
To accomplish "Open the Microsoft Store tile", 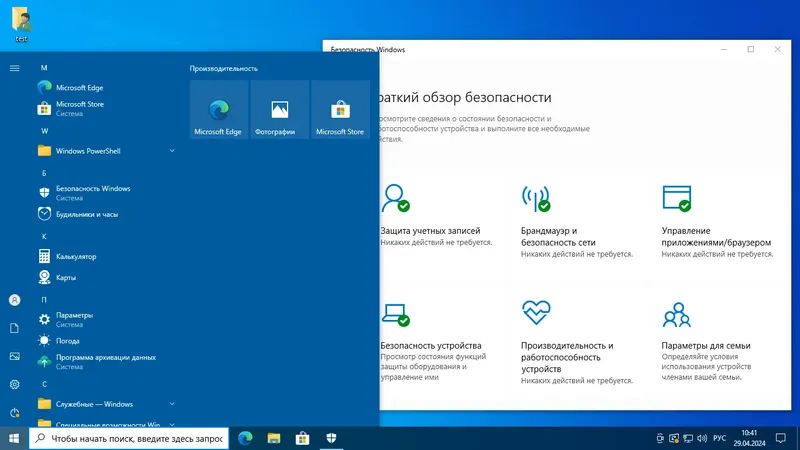I will 340,109.
